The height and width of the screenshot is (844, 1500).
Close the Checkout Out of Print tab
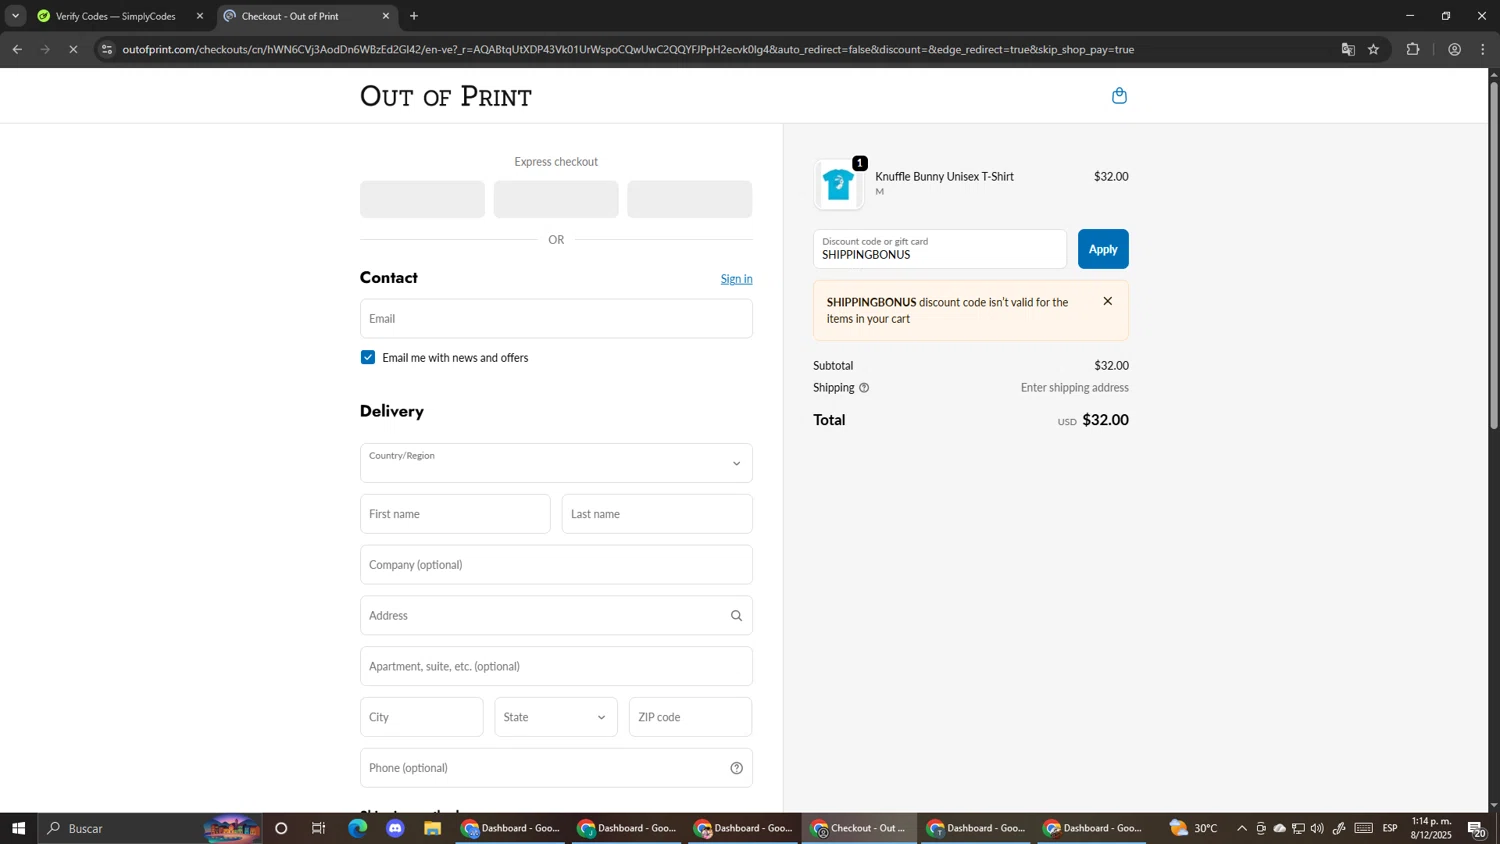tap(386, 16)
